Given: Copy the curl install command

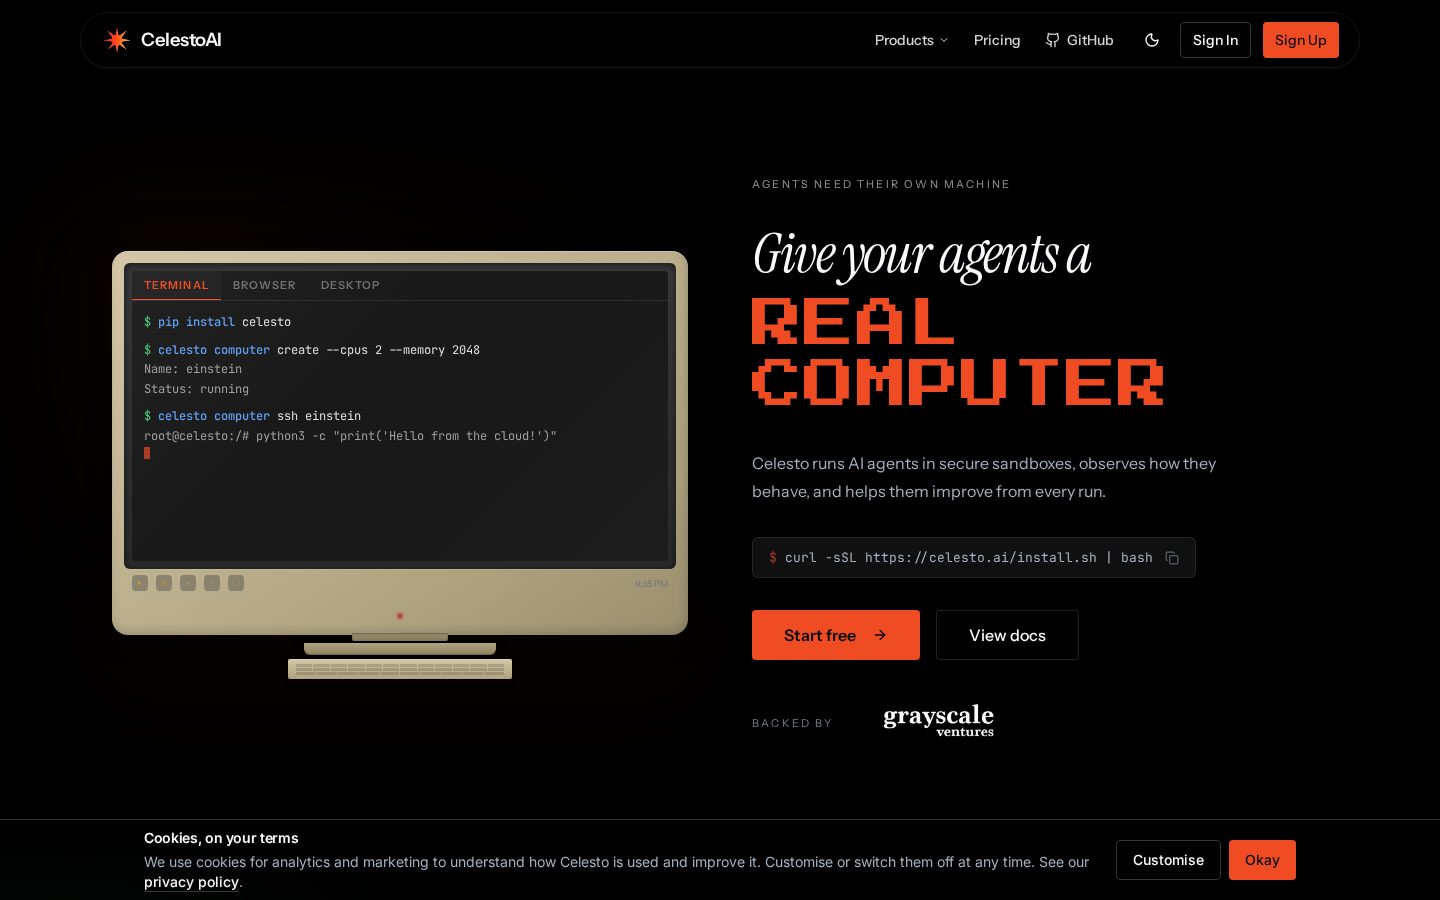Looking at the screenshot, I should pyautogui.click(x=1172, y=558).
